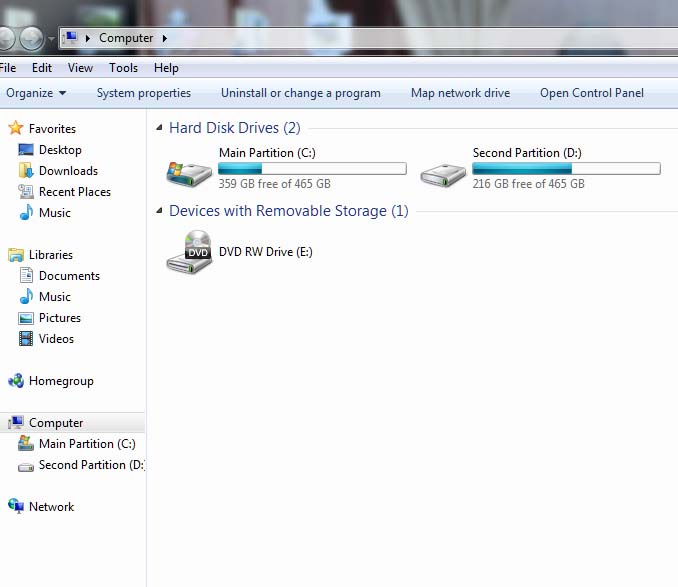678x587 pixels.
Task: Click the DVD RW Drive (E:) icon
Action: tap(189, 252)
